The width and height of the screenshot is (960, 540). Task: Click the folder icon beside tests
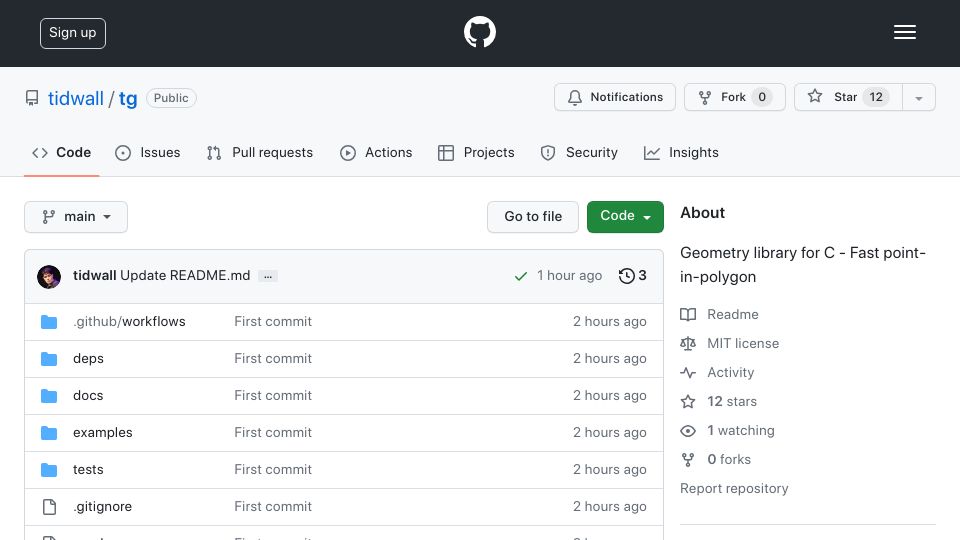coord(49,470)
